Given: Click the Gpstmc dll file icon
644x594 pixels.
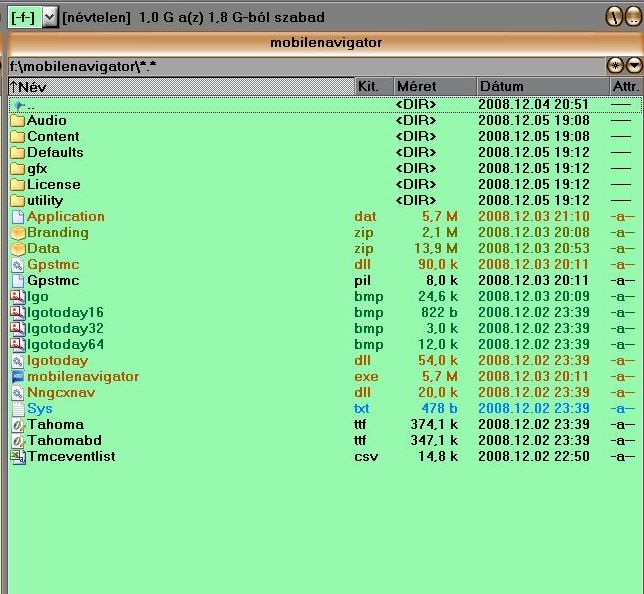Looking at the screenshot, I should click(18, 265).
